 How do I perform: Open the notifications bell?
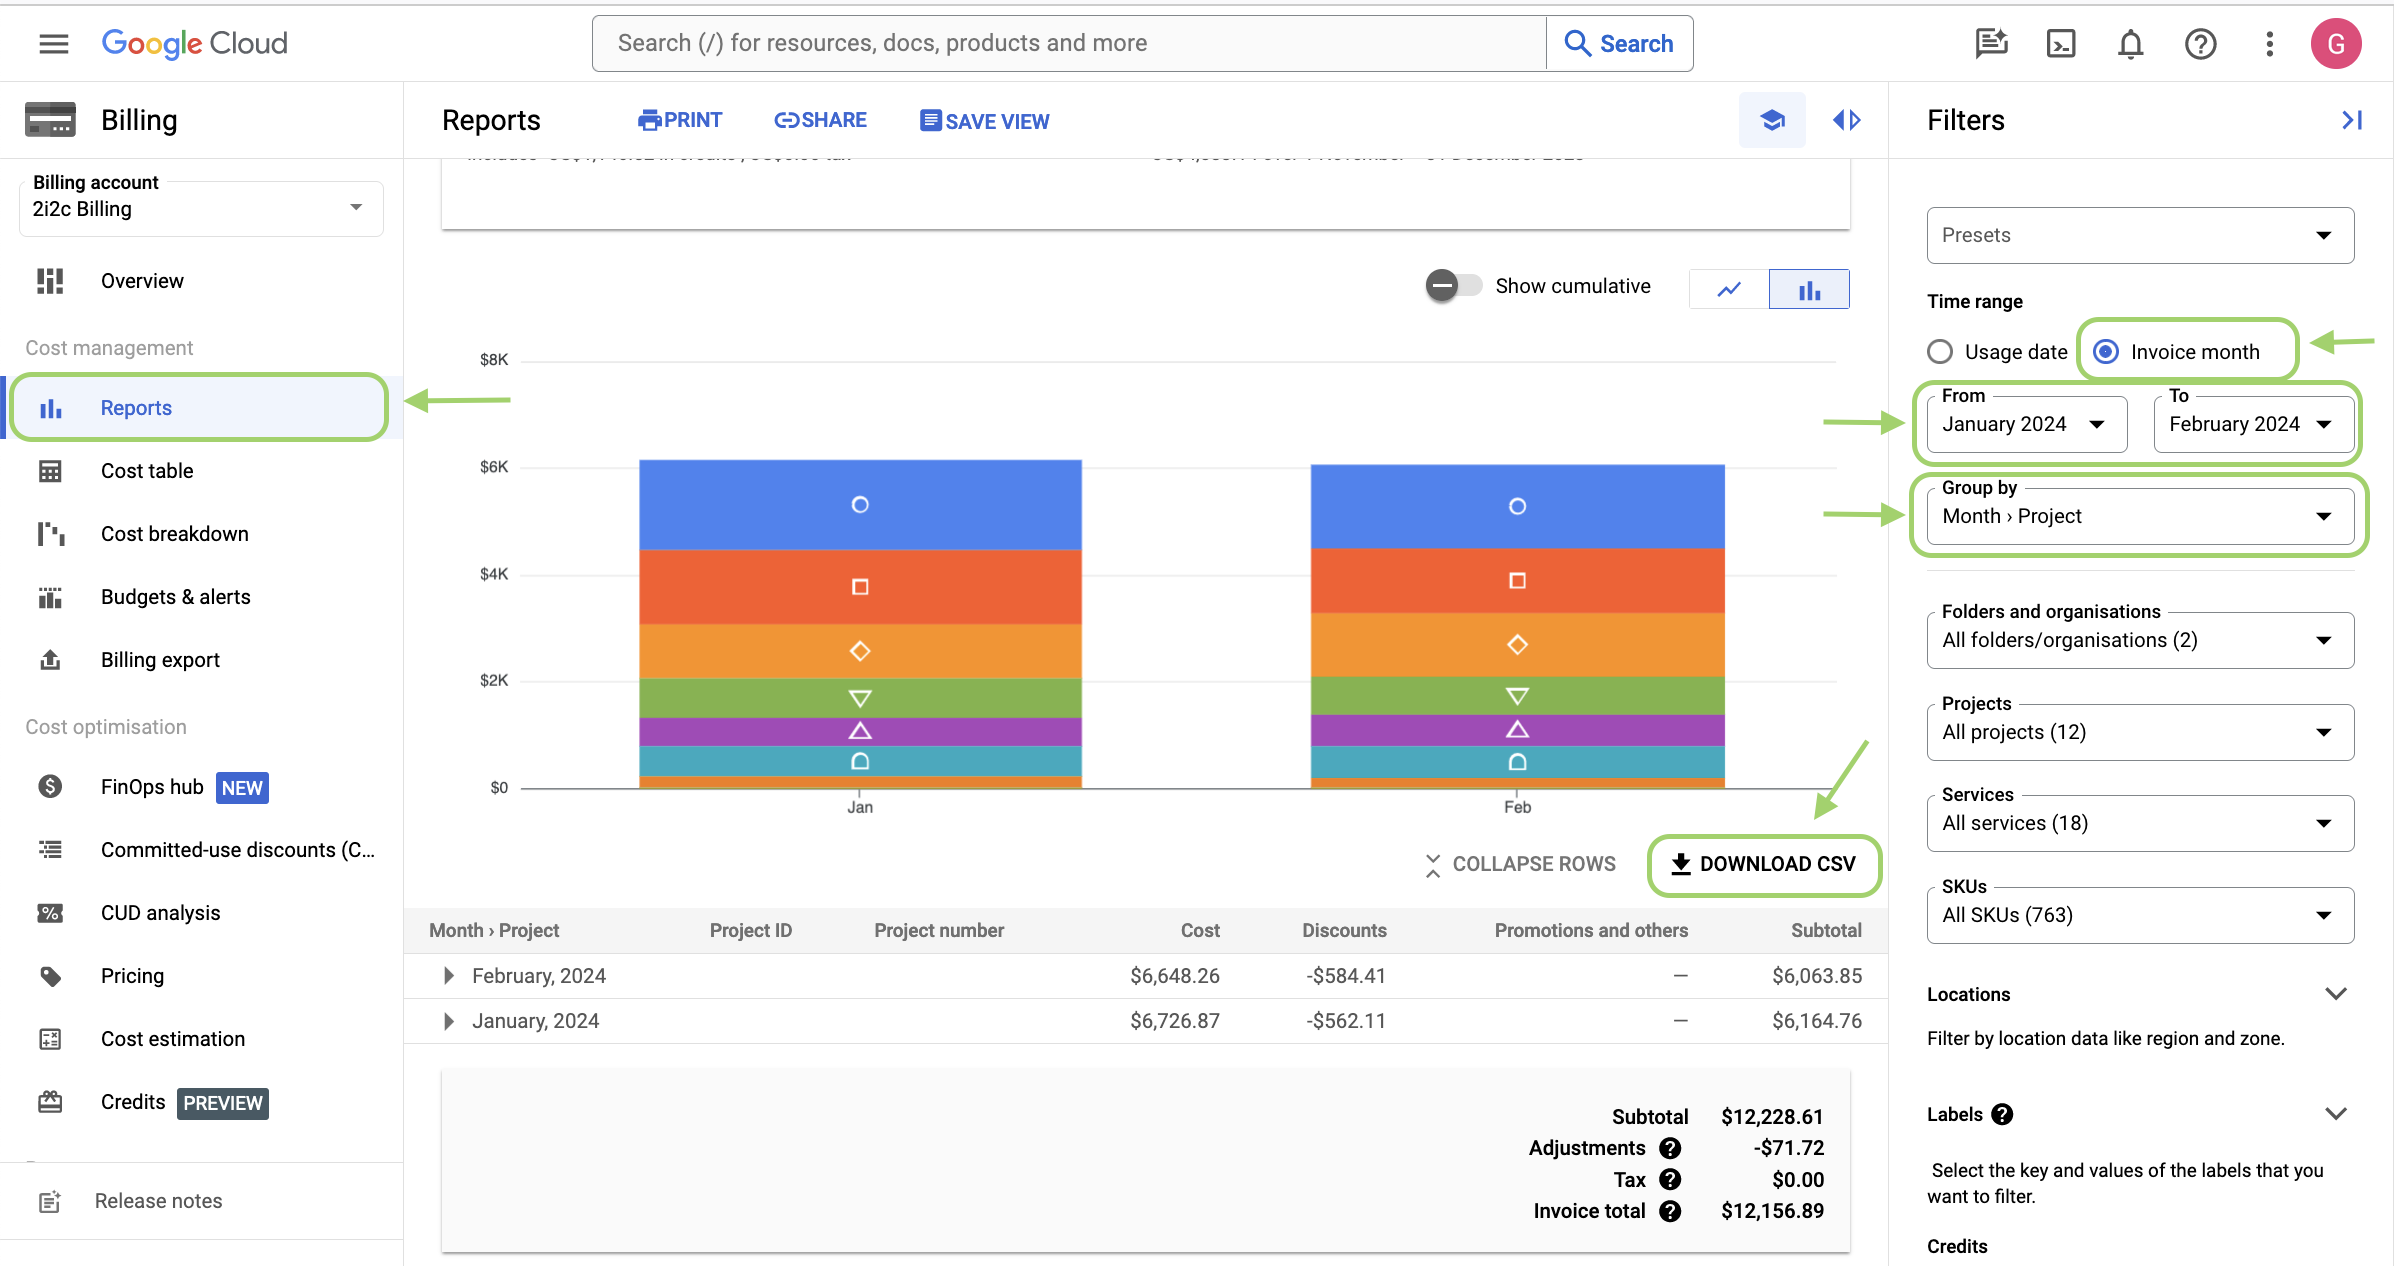2130,43
